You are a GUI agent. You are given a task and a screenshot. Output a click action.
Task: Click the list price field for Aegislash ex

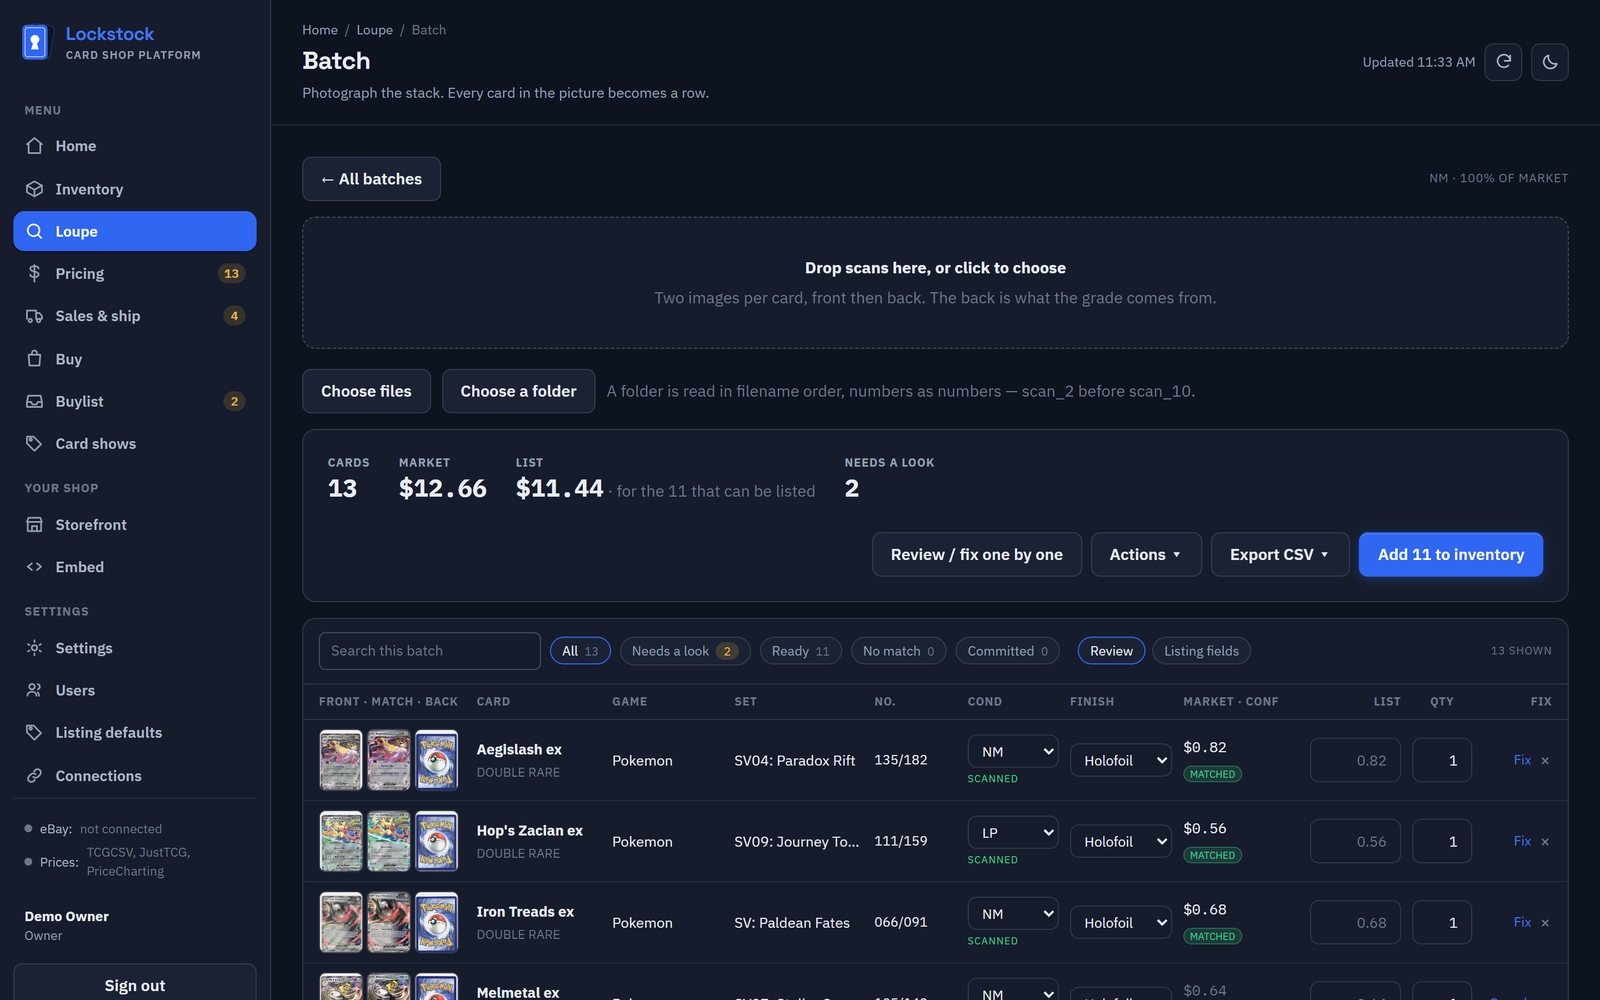coord(1355,761)
